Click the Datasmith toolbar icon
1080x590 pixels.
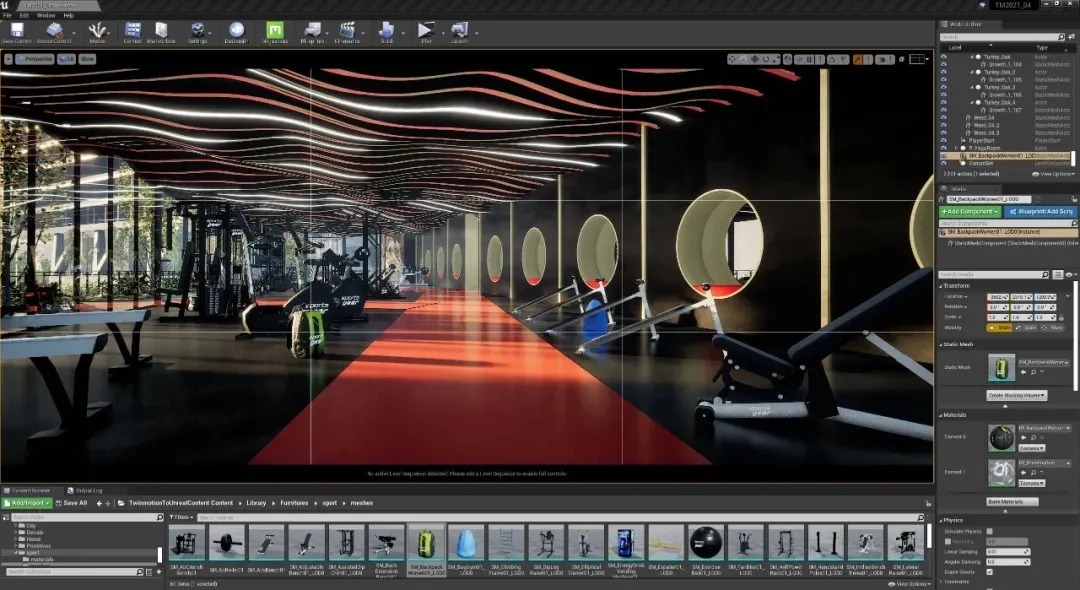point(236,30)
